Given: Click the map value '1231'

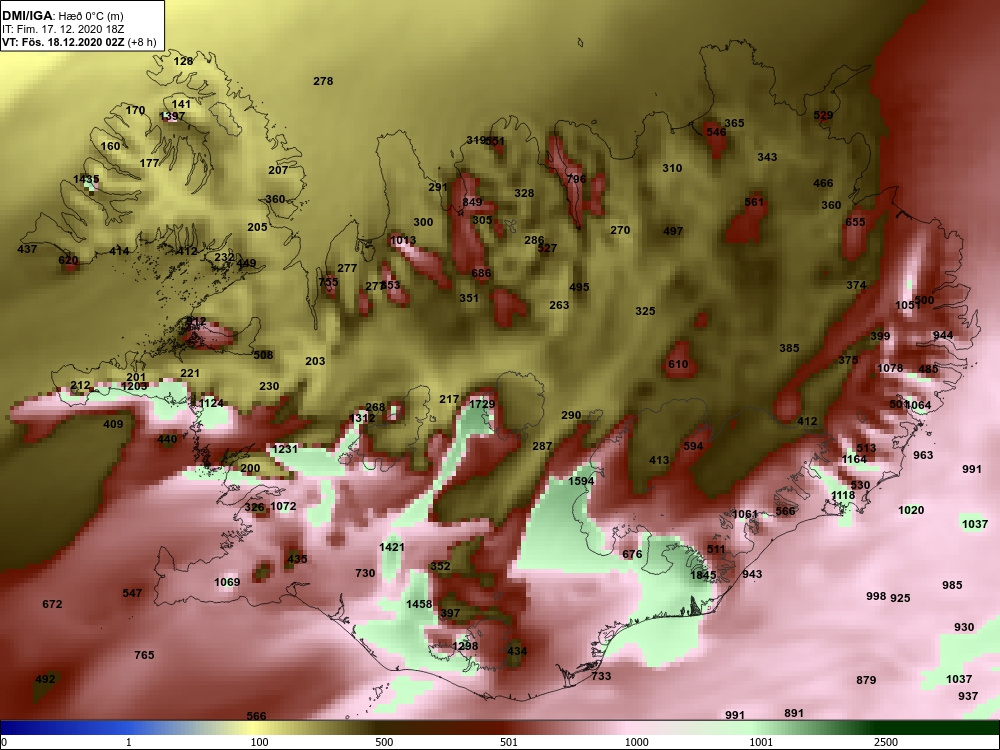Looking at the screenshot, I should (285, 449).
